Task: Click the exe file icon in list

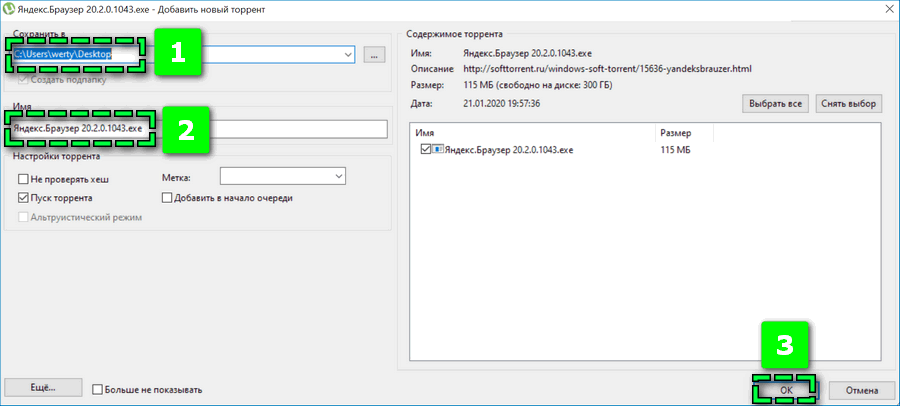Action: point(438,150)
